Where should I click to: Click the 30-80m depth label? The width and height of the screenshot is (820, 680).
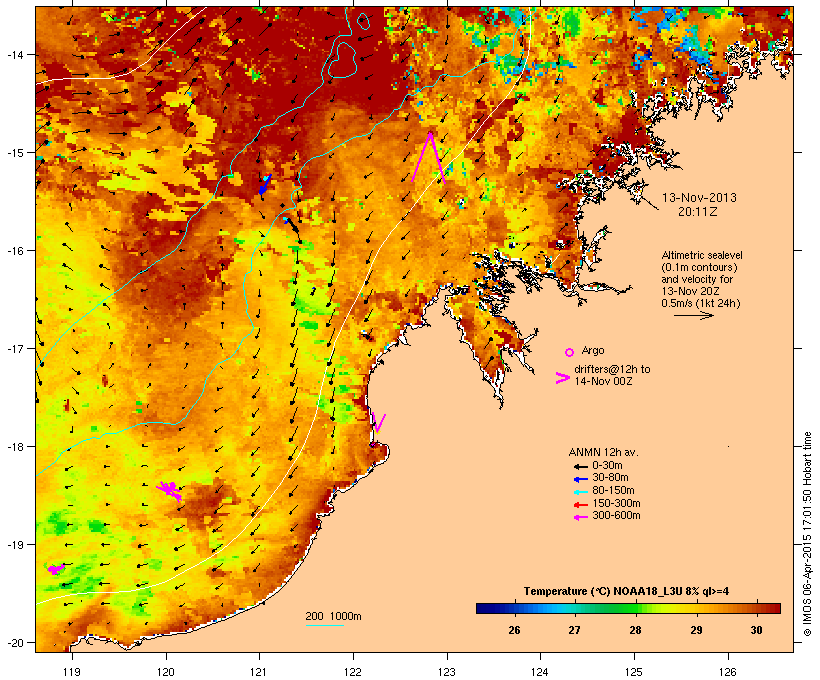click(x=610, y=478)
